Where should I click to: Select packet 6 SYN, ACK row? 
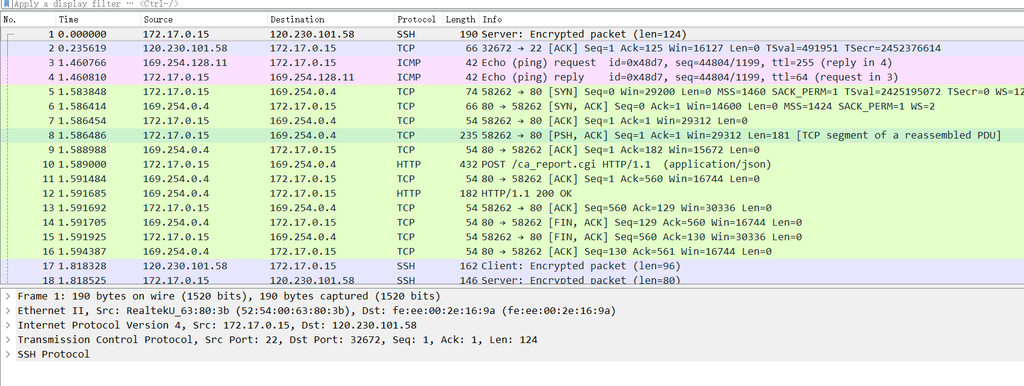click(x=512, y=106)
